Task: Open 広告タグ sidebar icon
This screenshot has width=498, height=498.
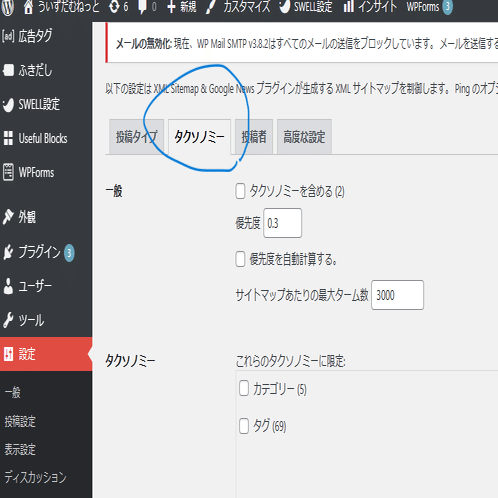Action: (8, 36)
